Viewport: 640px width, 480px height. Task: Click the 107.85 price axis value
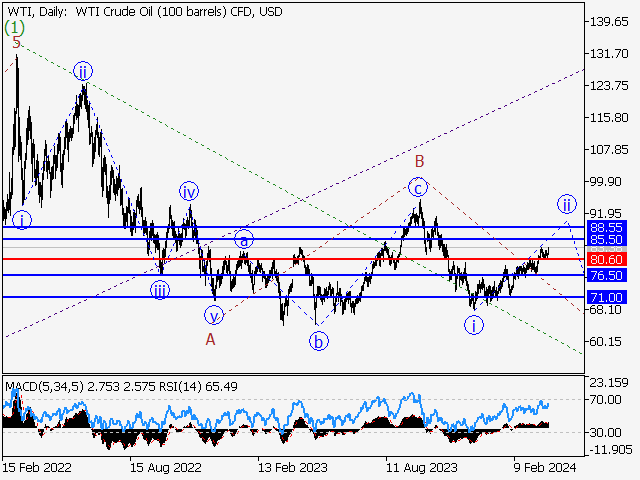pos(609,150)
